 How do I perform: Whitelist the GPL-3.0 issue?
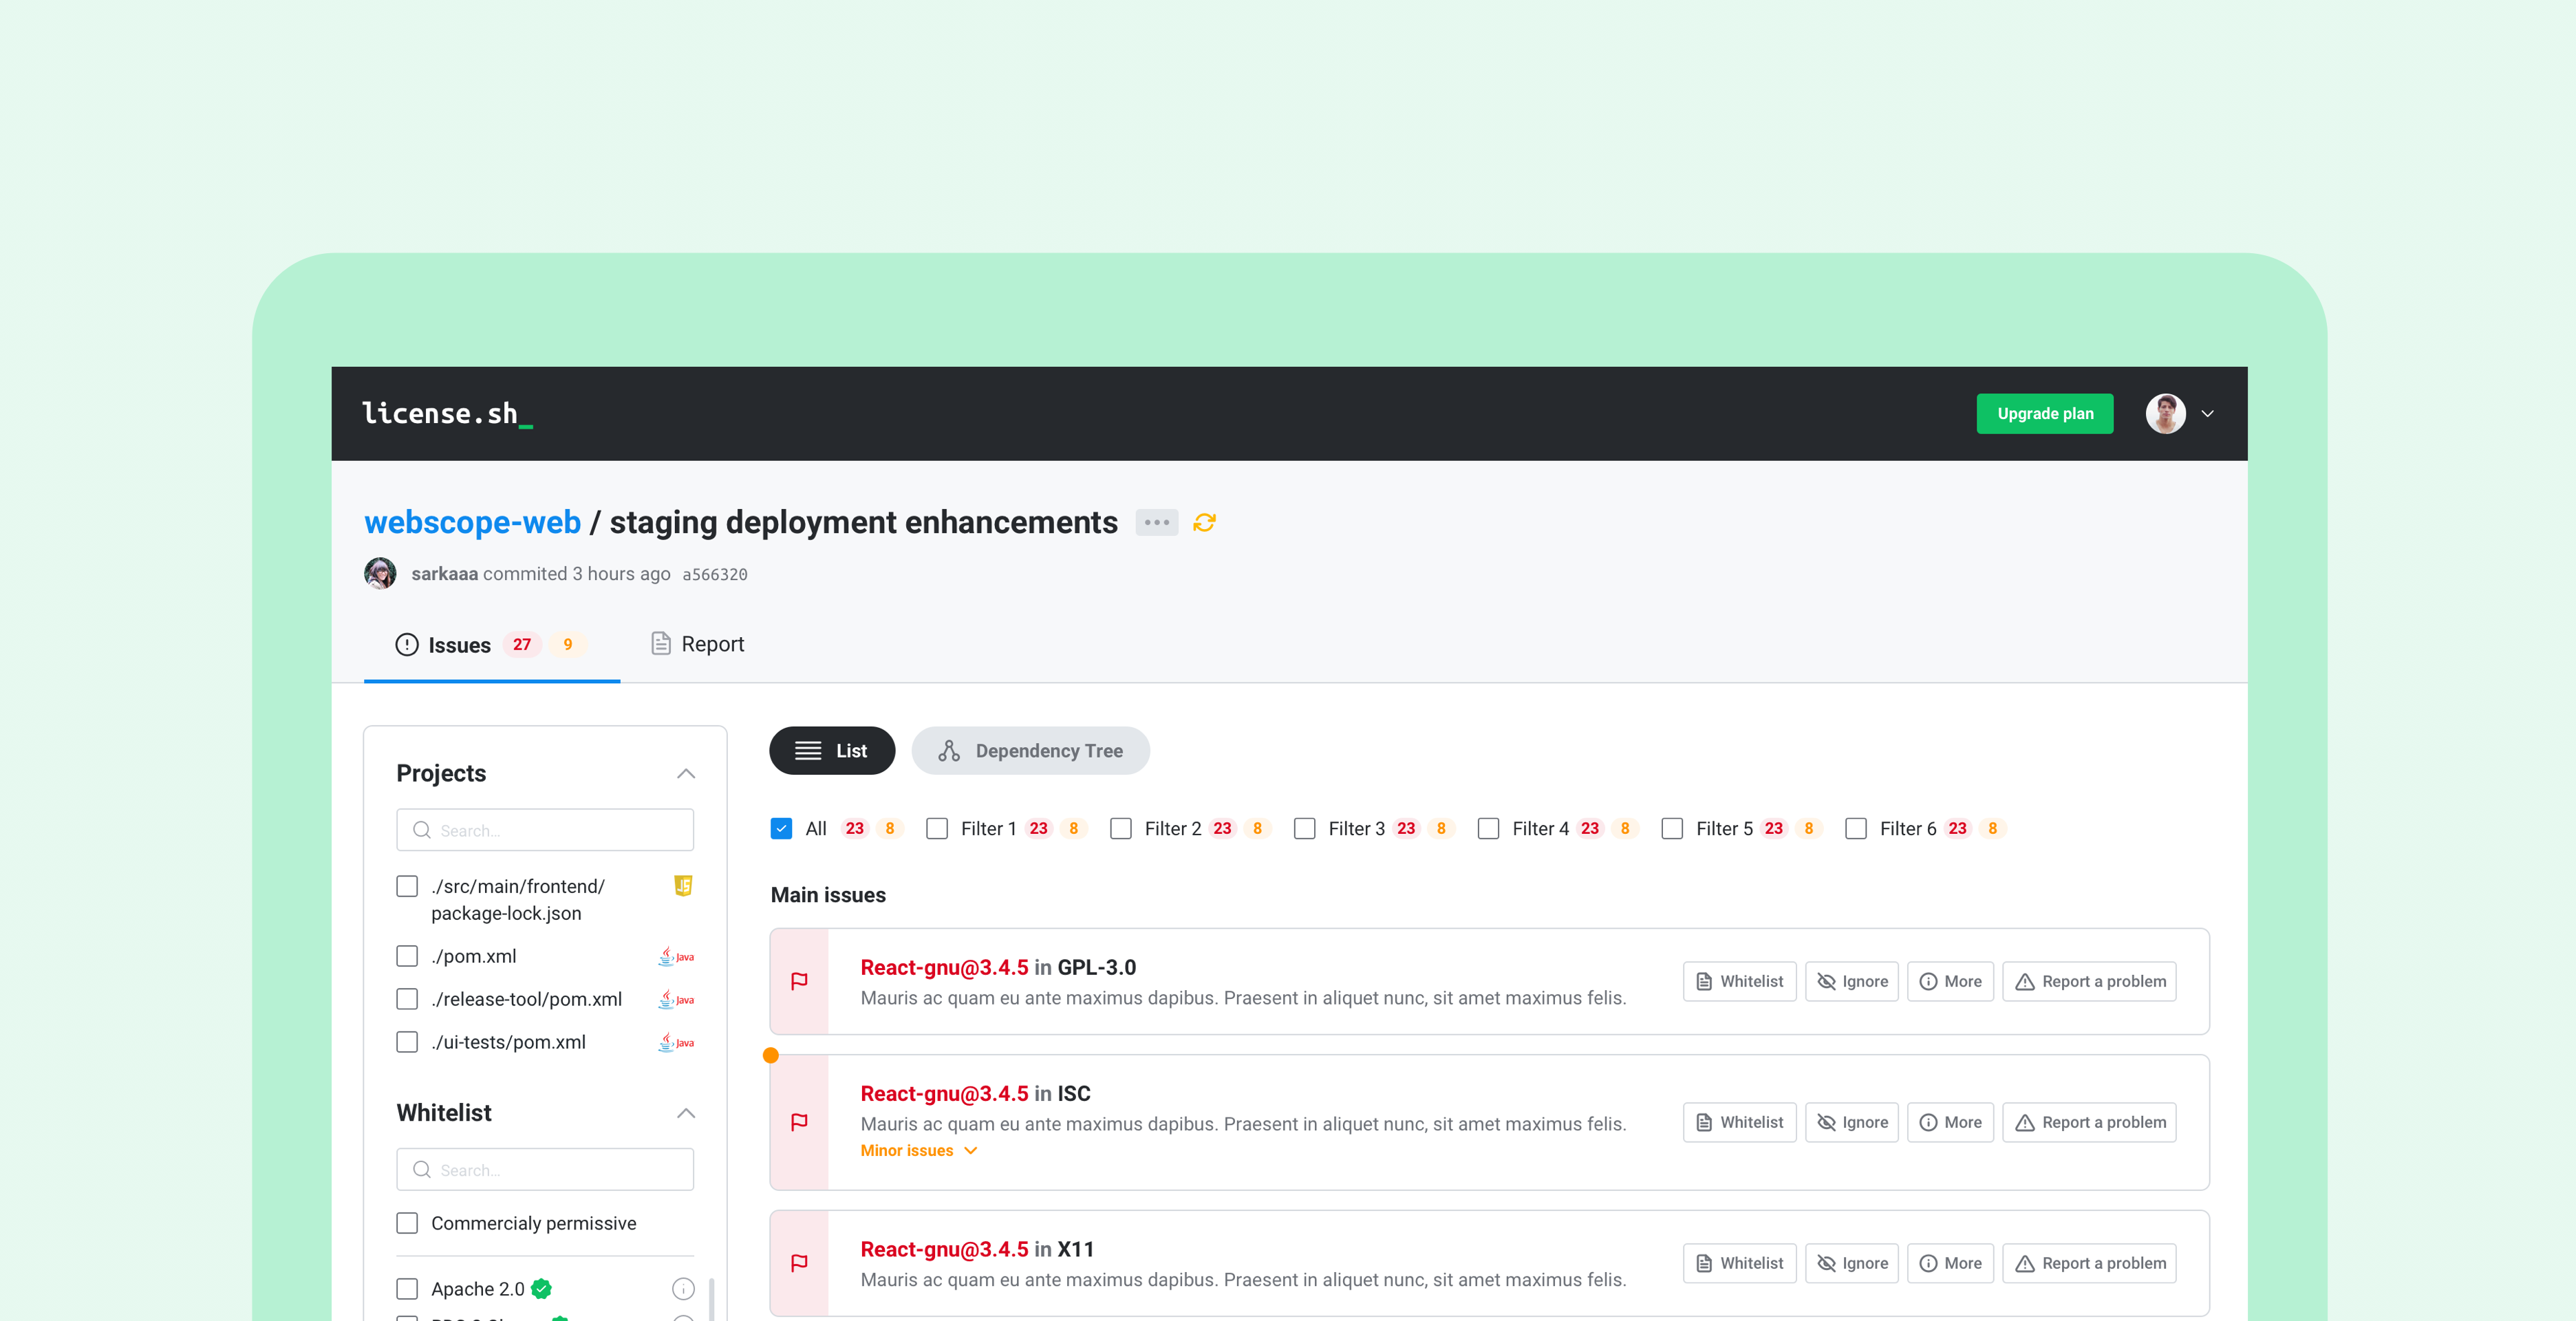[x=1740, y=982]
